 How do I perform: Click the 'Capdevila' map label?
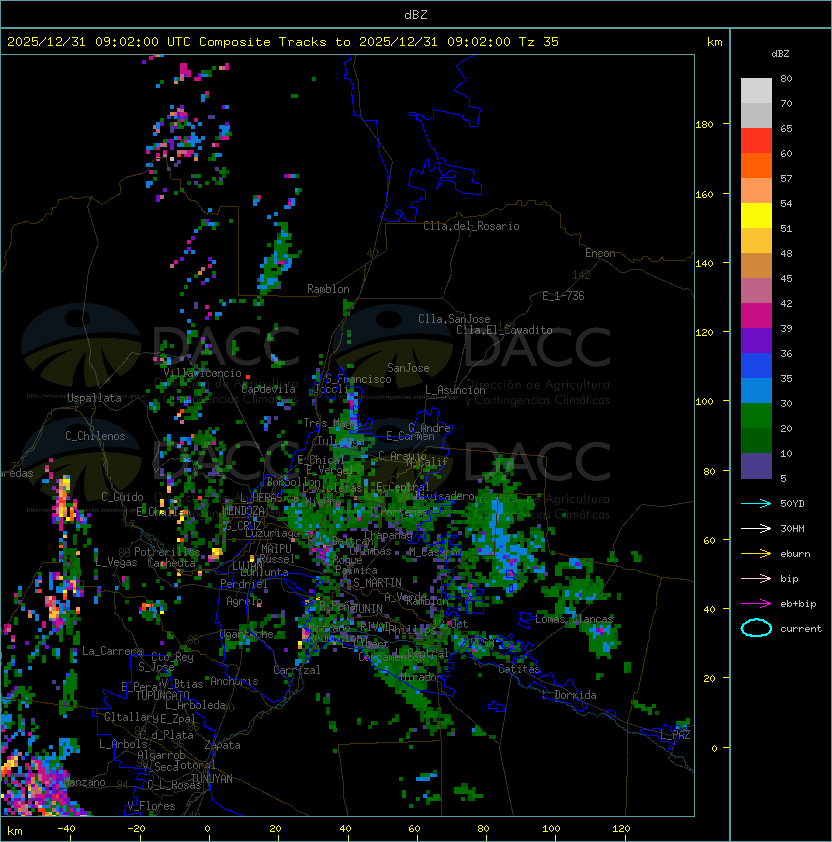269,389
